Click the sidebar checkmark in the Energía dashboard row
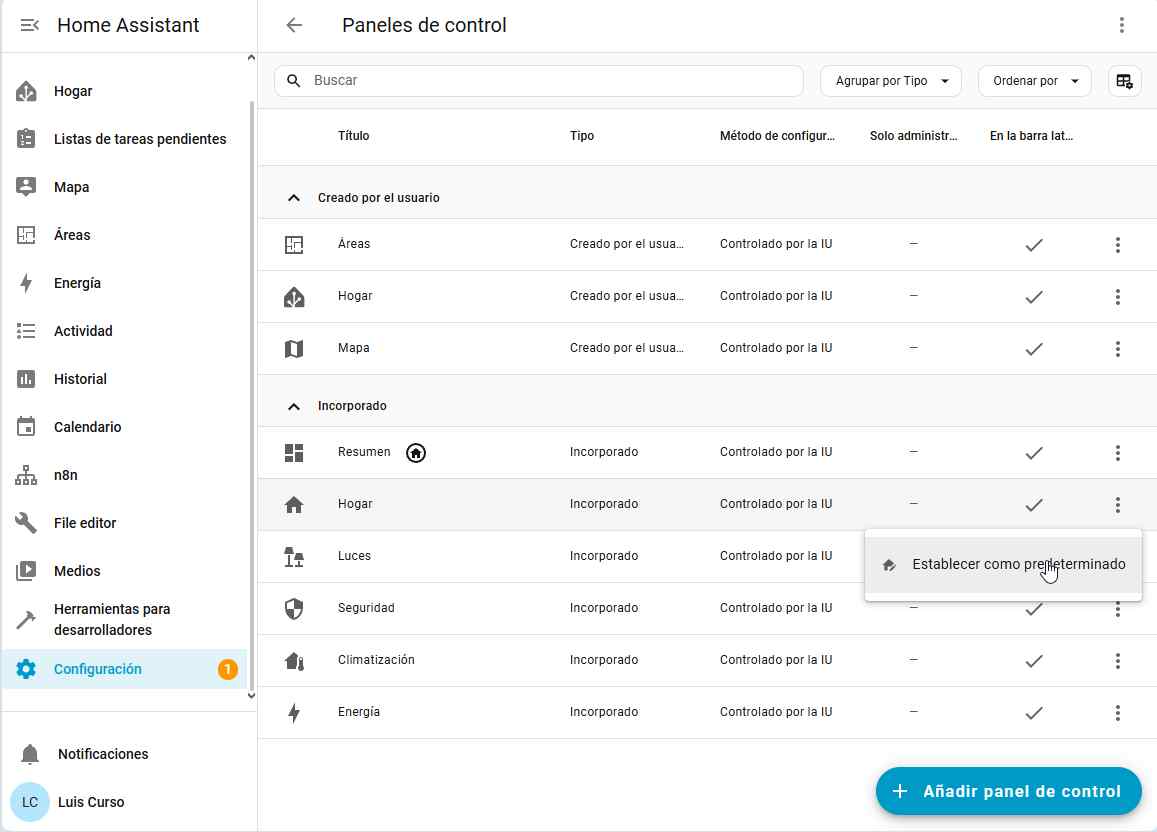This screenshot has height=832, width=1157. [x=1034, y=713]
